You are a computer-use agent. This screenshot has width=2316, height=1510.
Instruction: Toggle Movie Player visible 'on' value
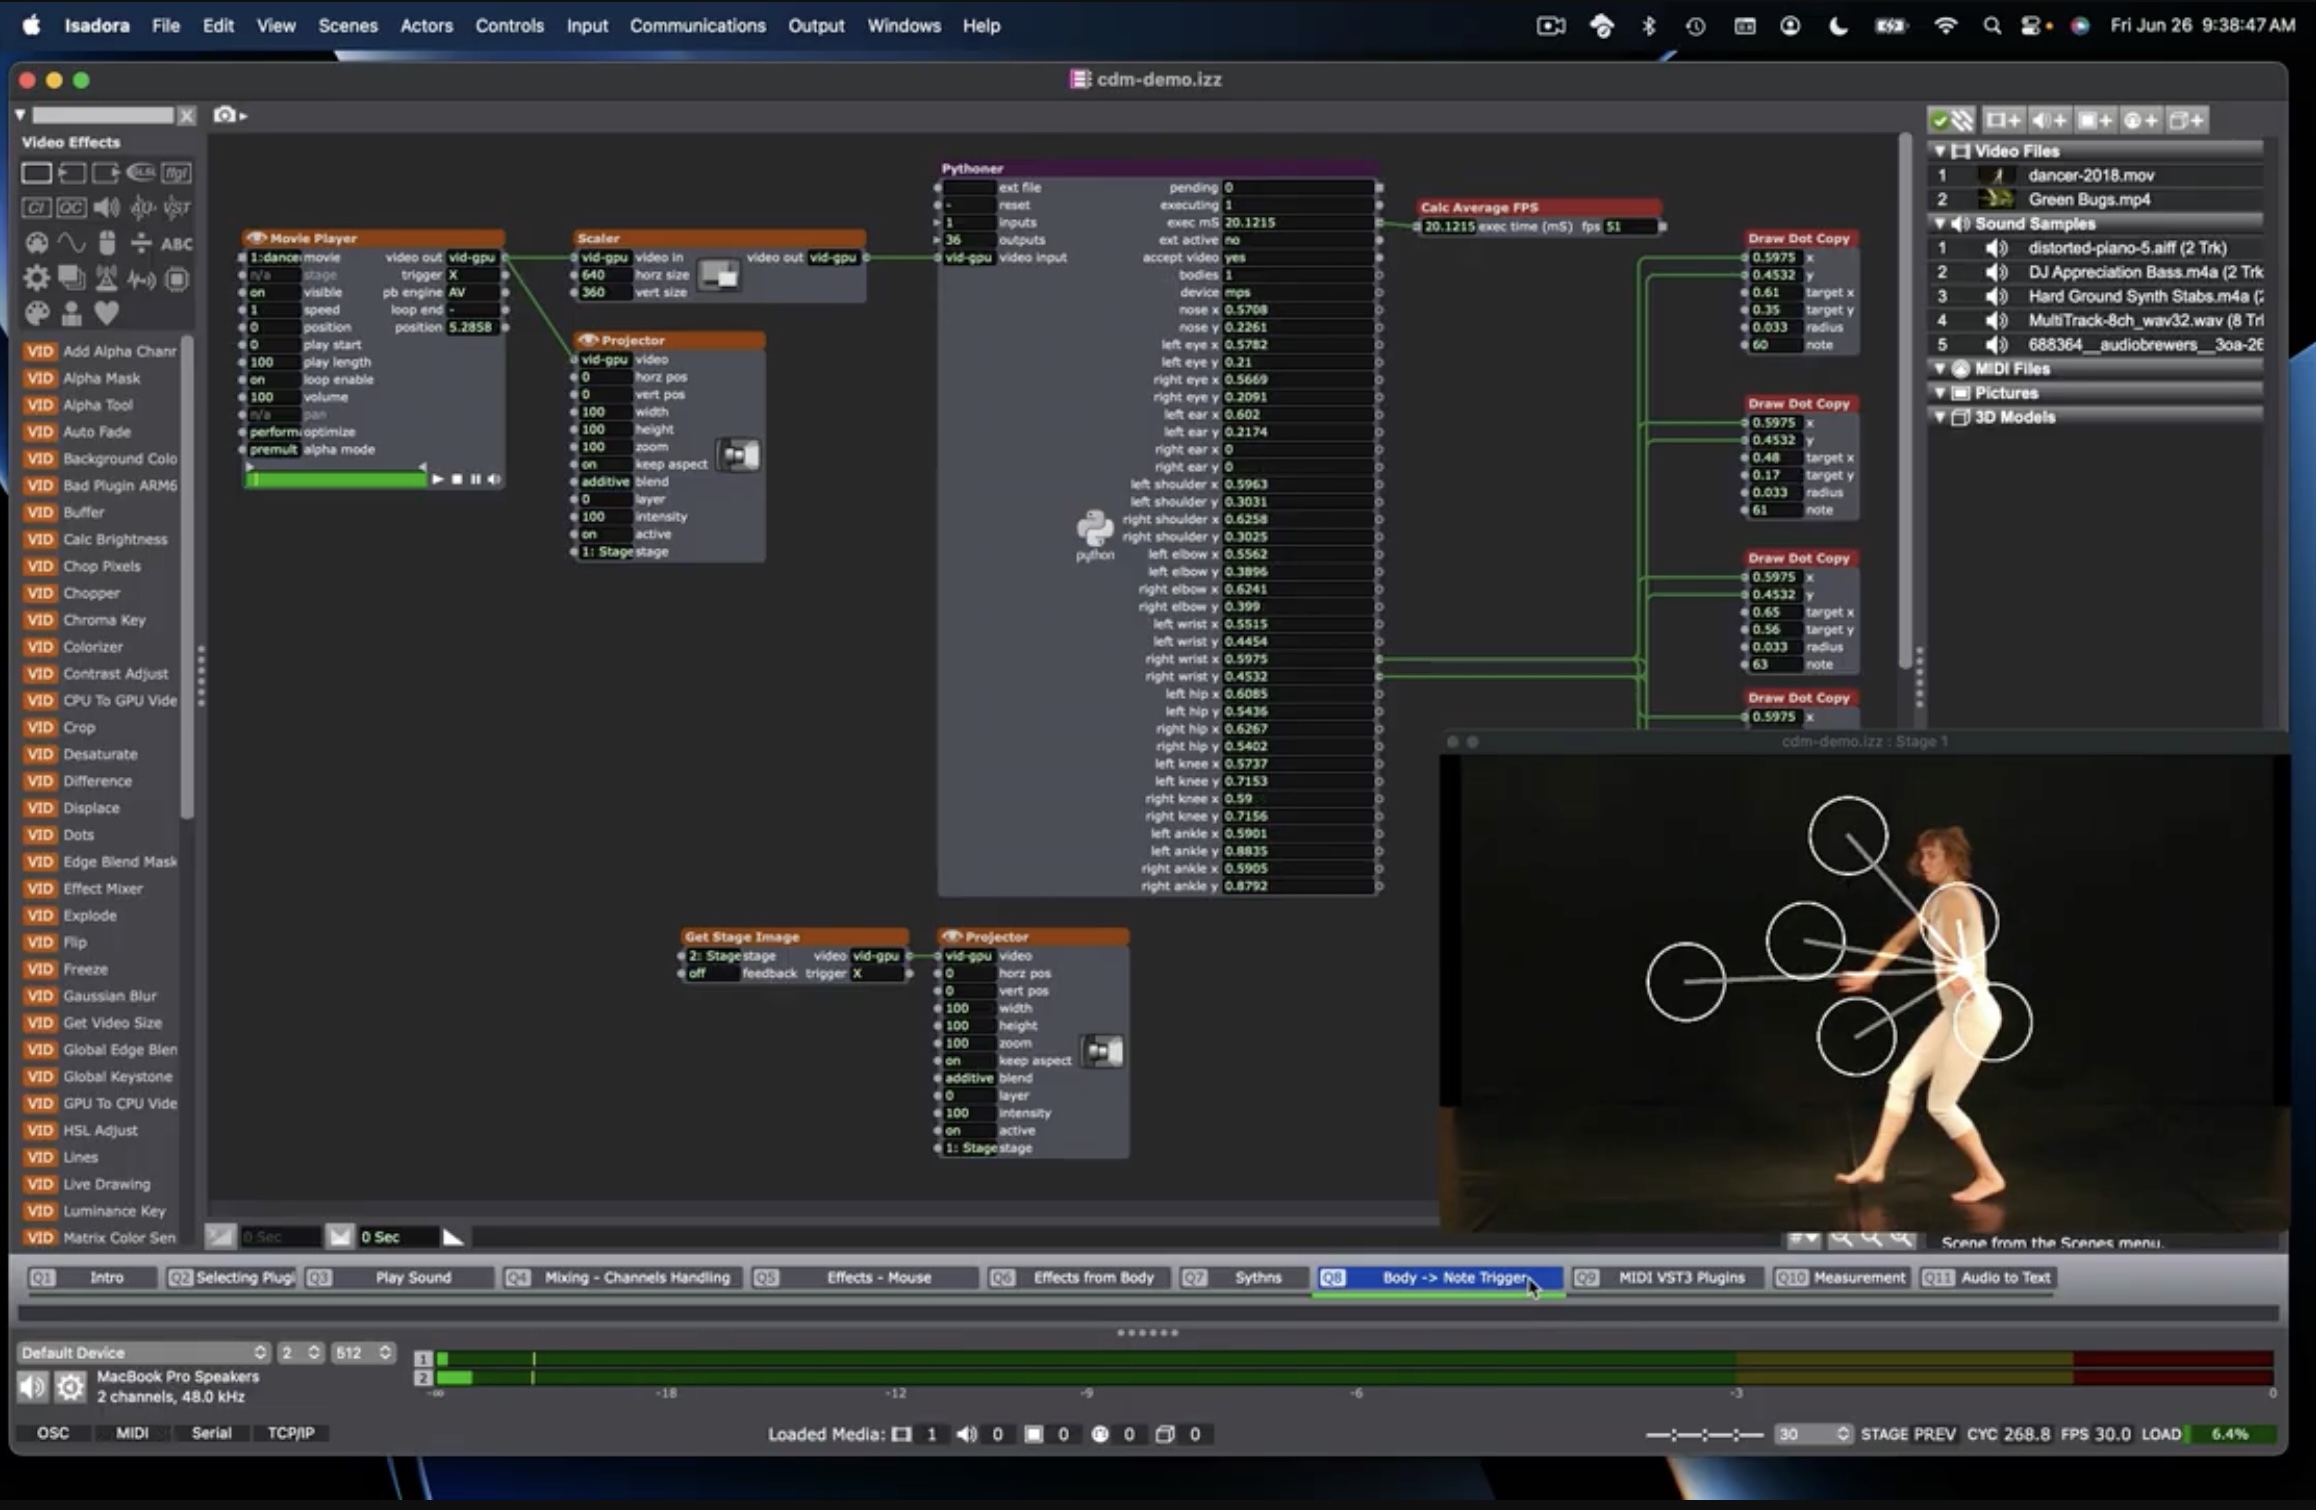272,292
